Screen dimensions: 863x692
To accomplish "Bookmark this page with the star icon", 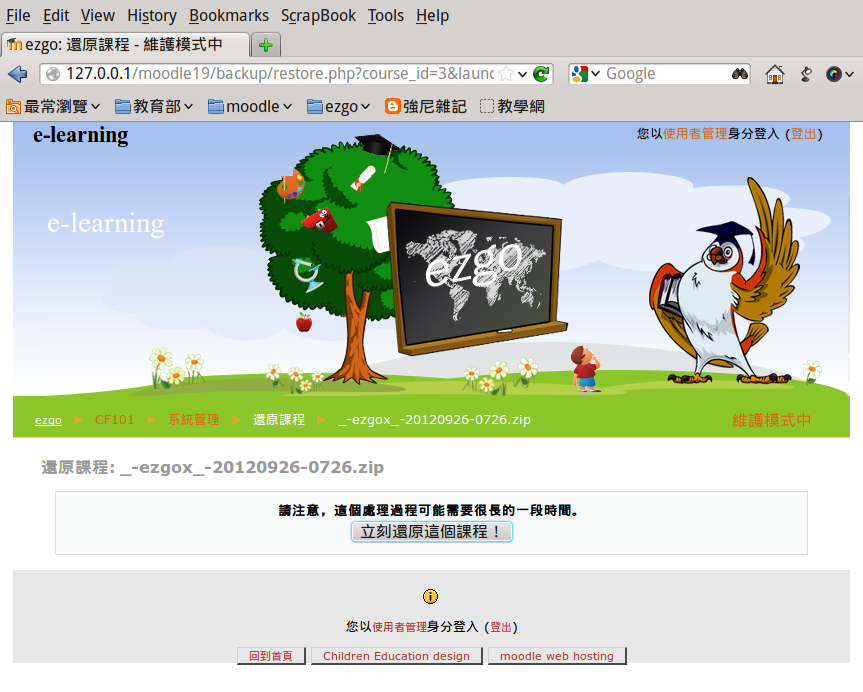I will (506, 74).
